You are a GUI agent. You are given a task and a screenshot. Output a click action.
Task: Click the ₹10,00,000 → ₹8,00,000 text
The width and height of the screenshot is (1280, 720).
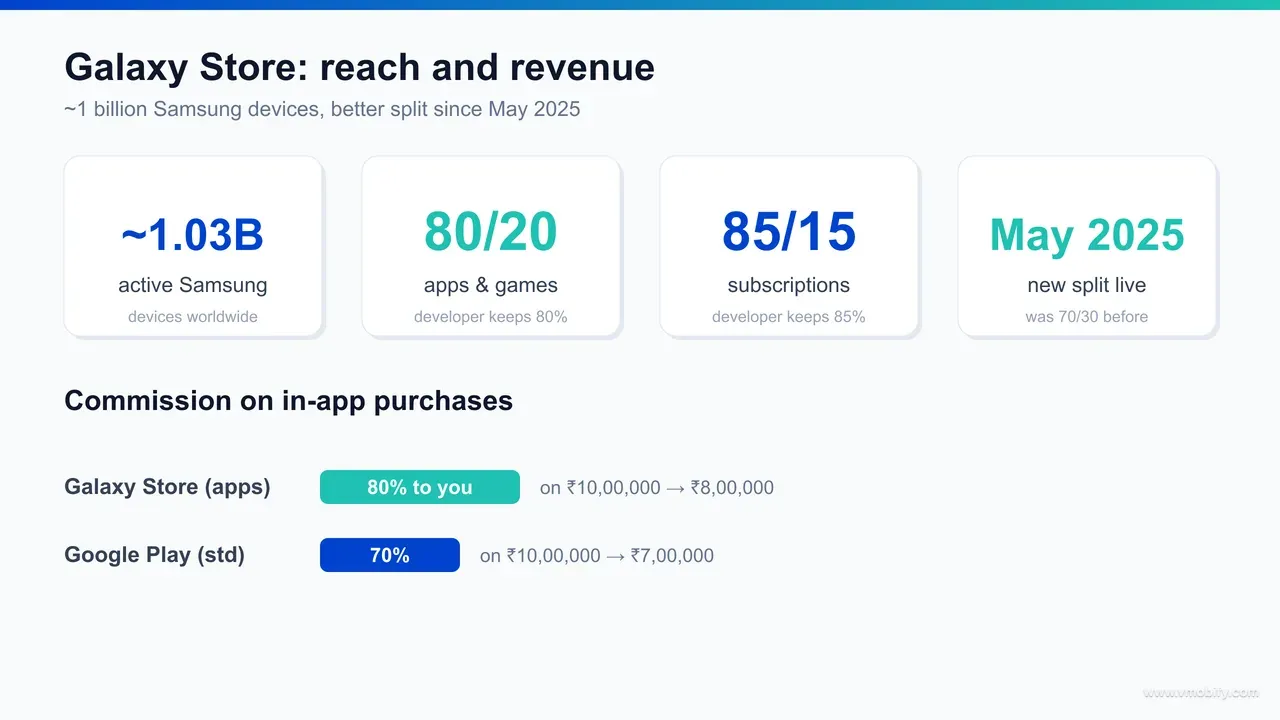tap(657, 488)
